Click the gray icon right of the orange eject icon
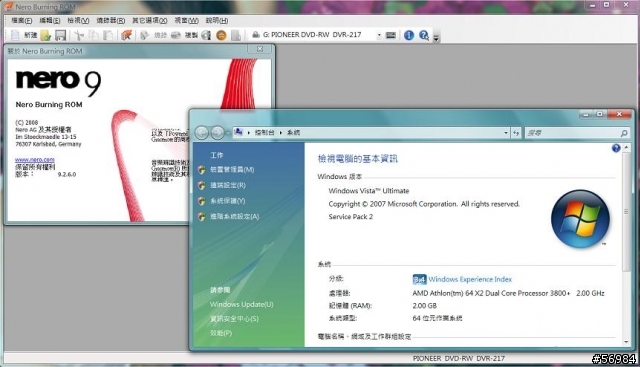640x367 pixels. (236, 36)
